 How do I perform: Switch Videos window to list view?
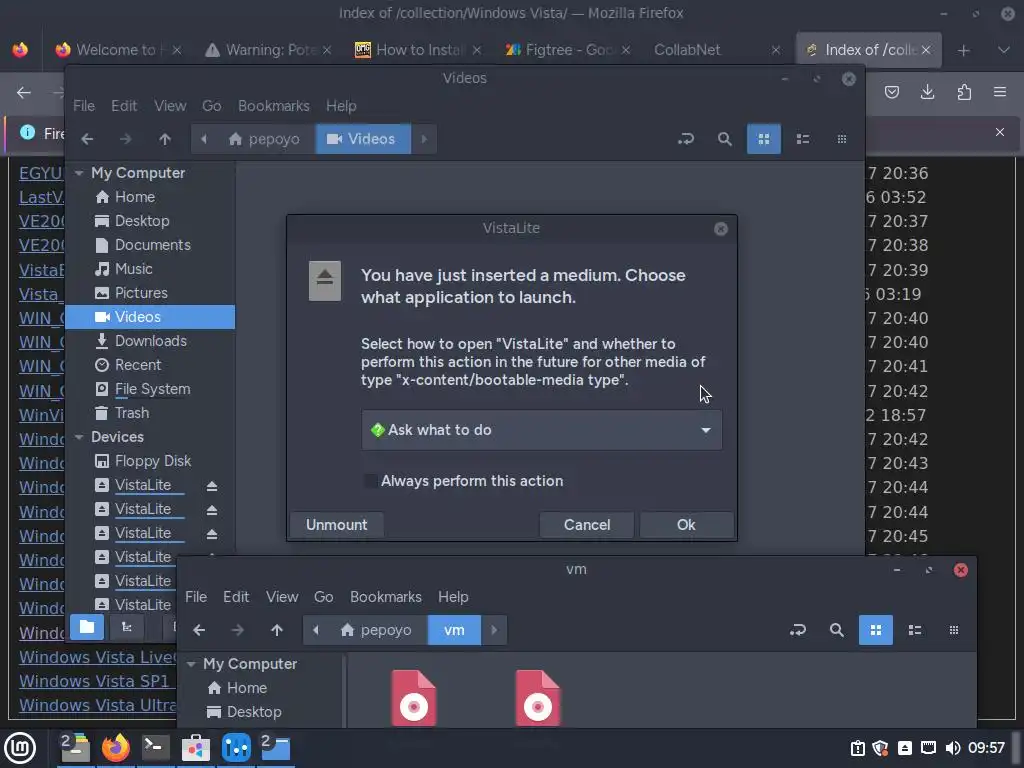click(803, 139)
